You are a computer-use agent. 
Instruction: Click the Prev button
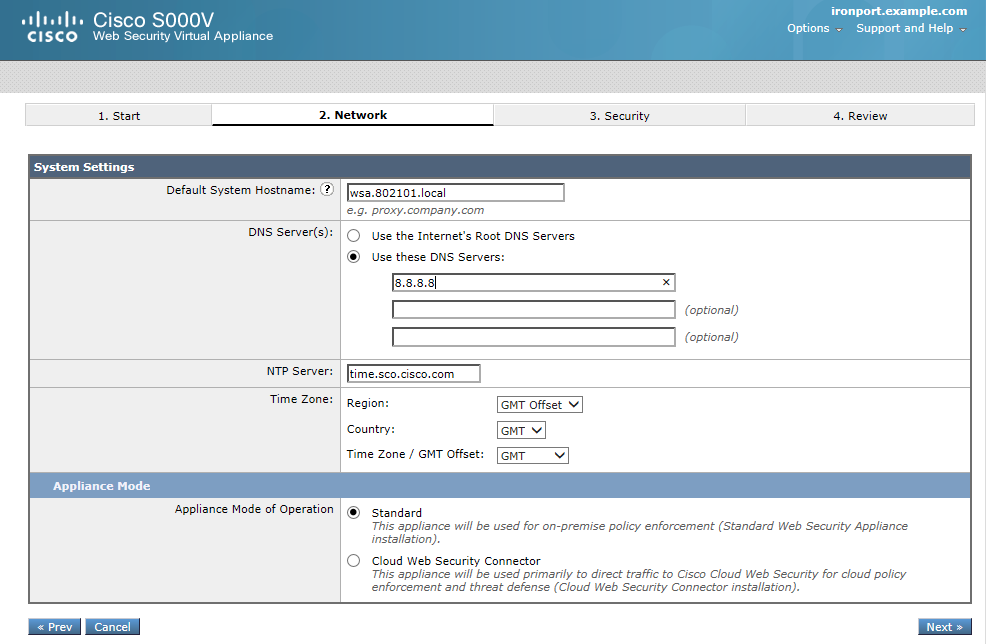click(x=54, y=626)
